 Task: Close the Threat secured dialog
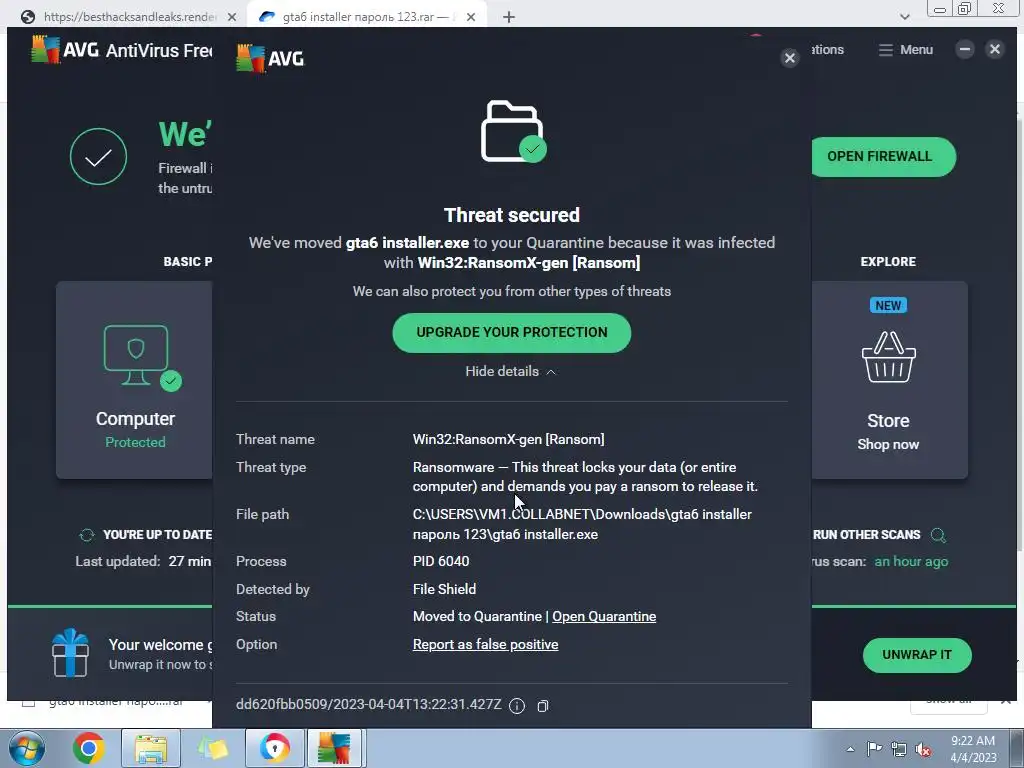(x=790, y=58)
